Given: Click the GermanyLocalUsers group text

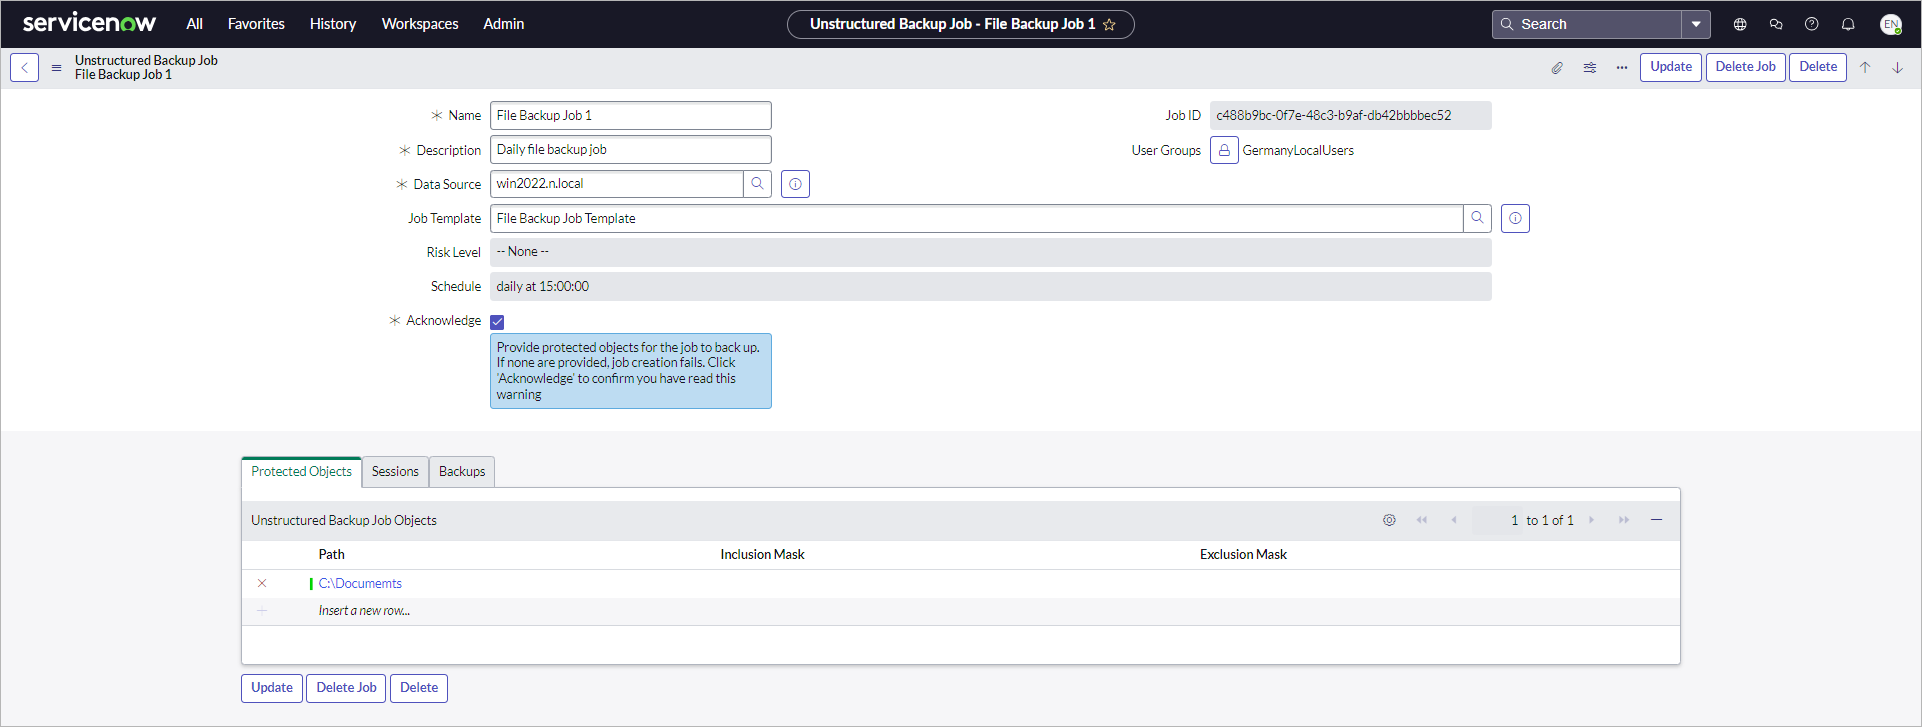Looking at the screenshot, I should [x=1298, y=150].
